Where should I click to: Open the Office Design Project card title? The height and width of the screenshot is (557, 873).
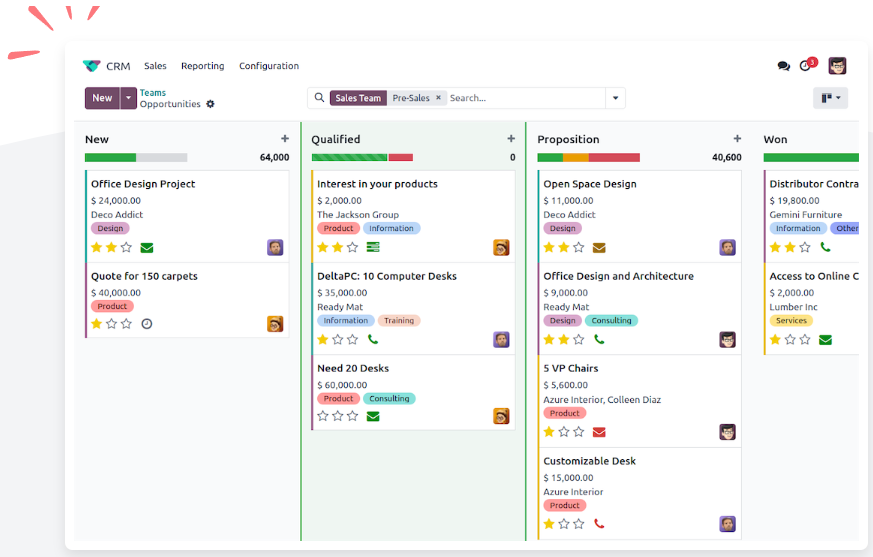click(x=143, y=184)
